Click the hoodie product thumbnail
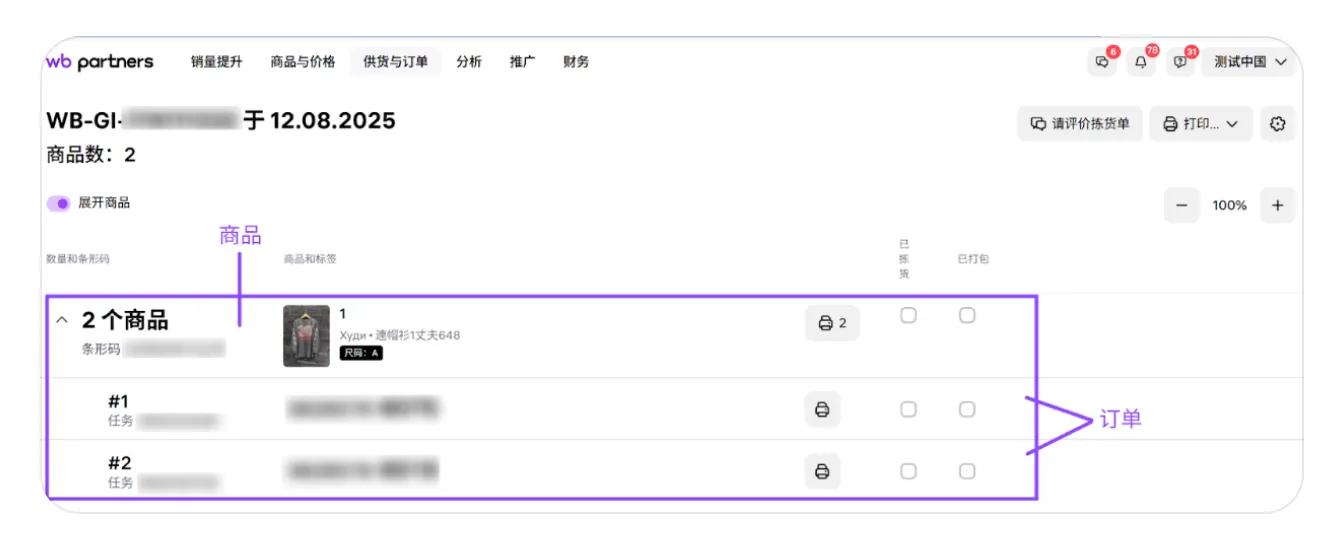 coord(306,336)
